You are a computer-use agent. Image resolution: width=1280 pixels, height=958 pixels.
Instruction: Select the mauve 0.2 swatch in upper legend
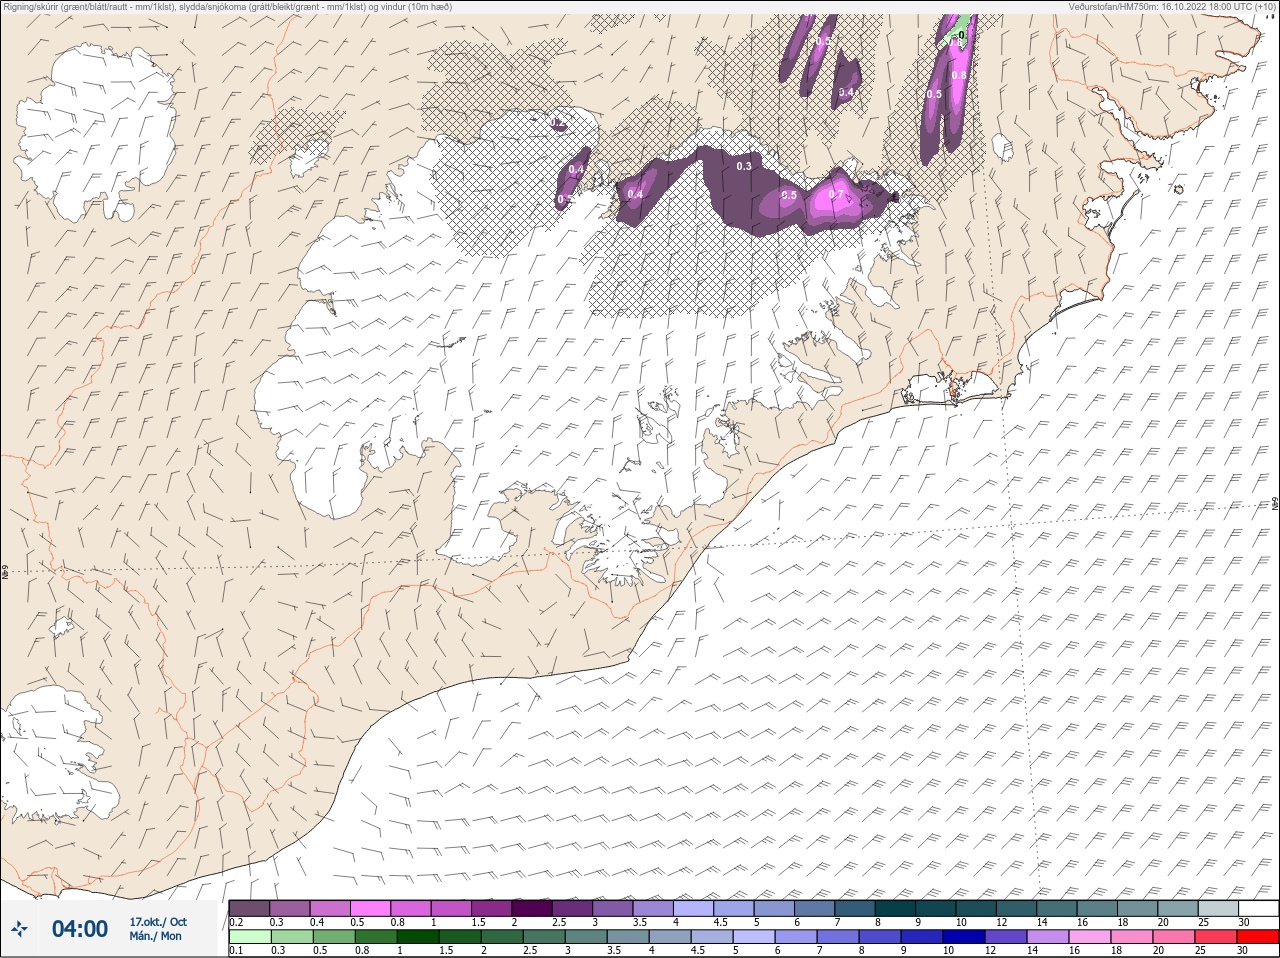(249, 908)
